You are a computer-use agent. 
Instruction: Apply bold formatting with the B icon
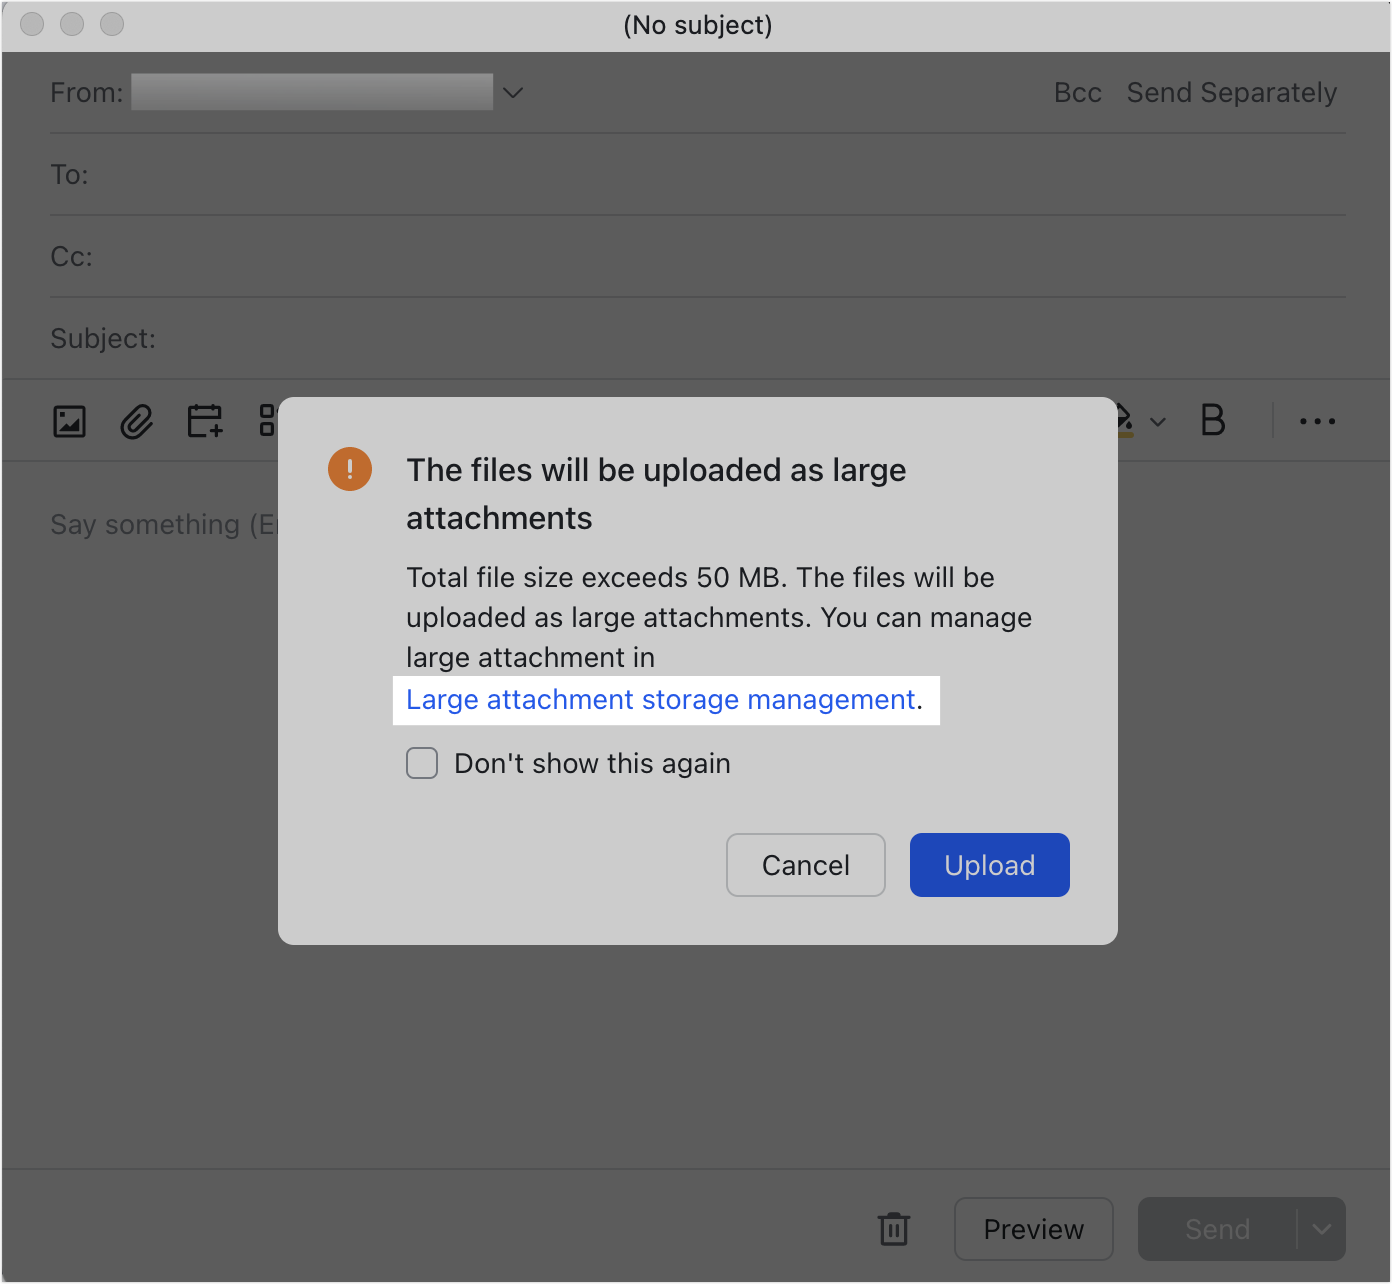pyautogui.click(x=1213, y=421)
